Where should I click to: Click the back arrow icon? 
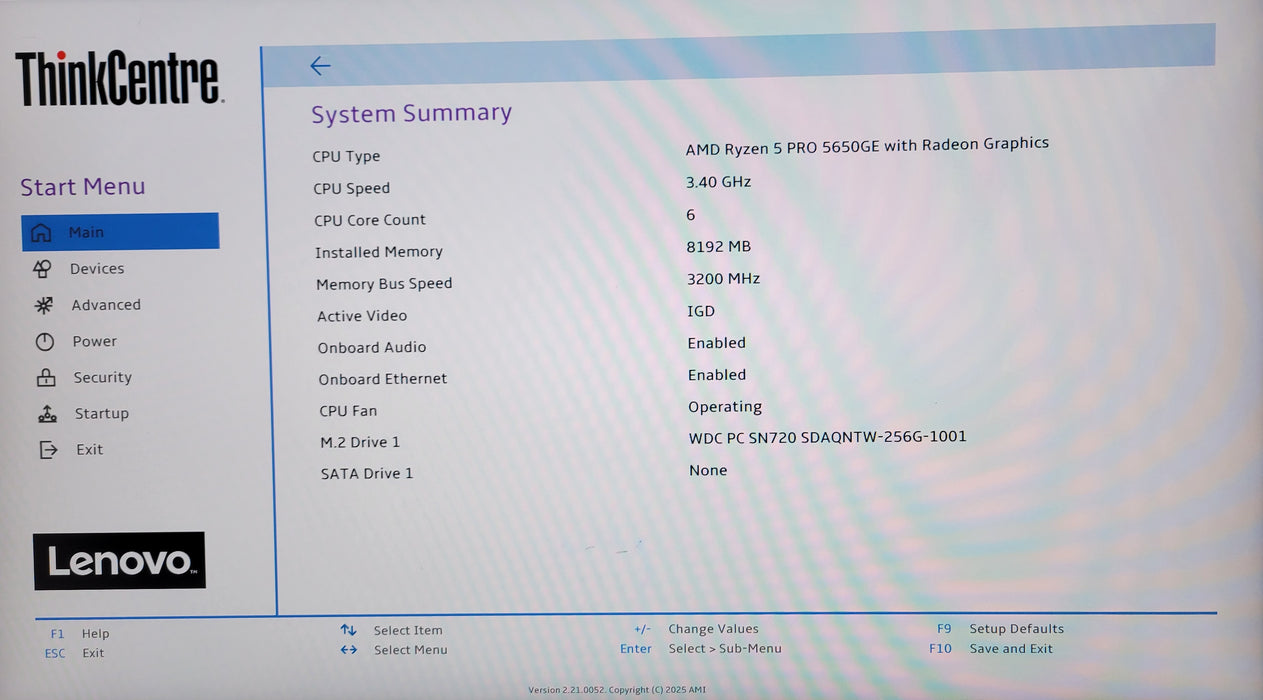coord(320,66)
